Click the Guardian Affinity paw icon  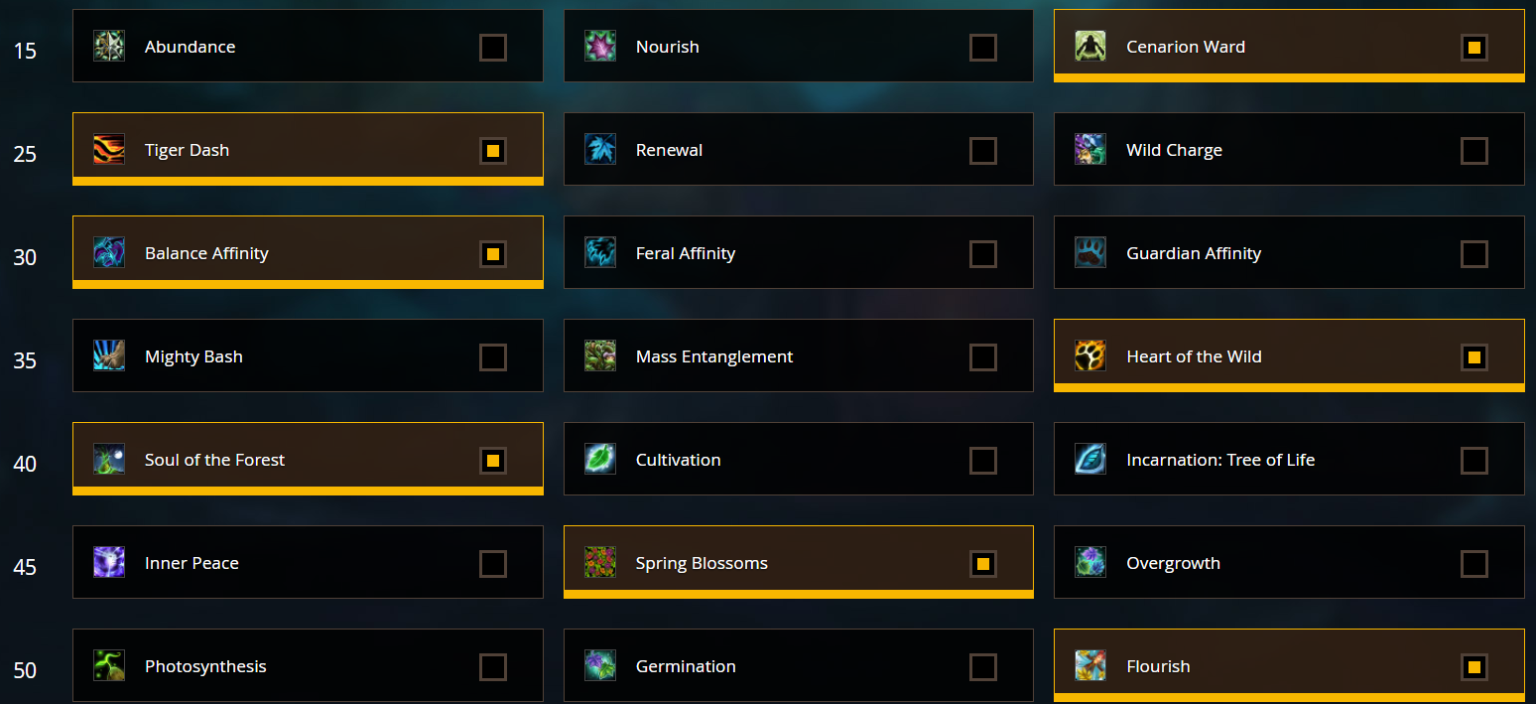click(x=1090, y=253)
